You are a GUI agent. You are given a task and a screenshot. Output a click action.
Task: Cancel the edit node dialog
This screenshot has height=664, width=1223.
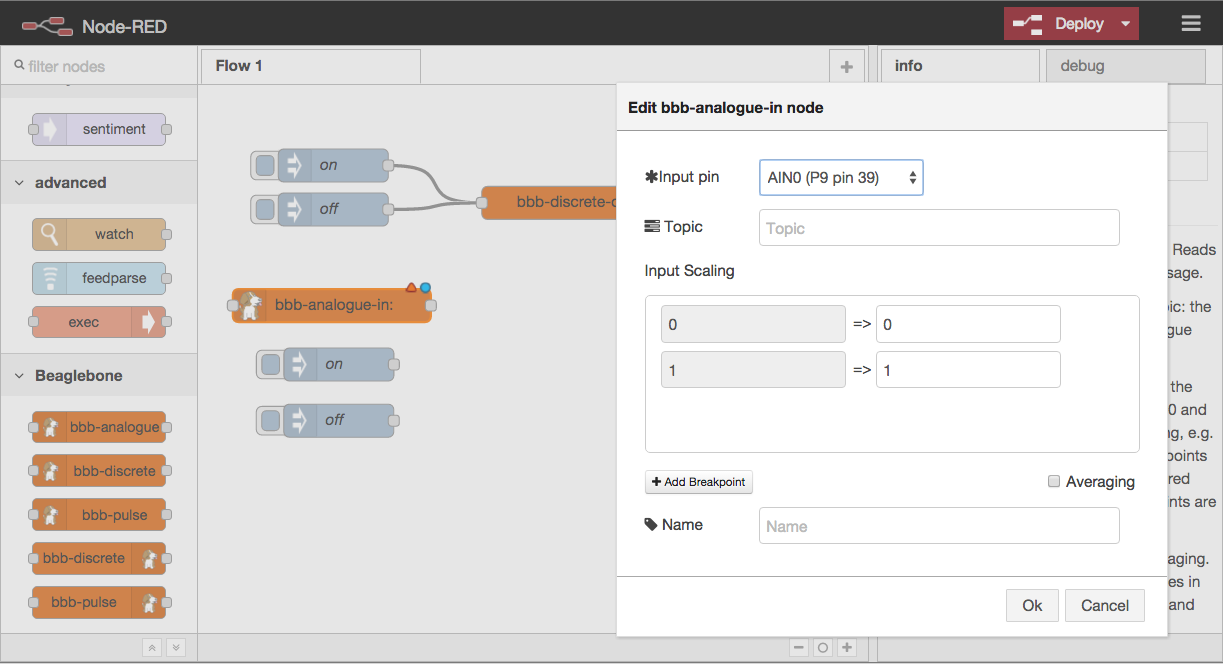pos(1105,605)
